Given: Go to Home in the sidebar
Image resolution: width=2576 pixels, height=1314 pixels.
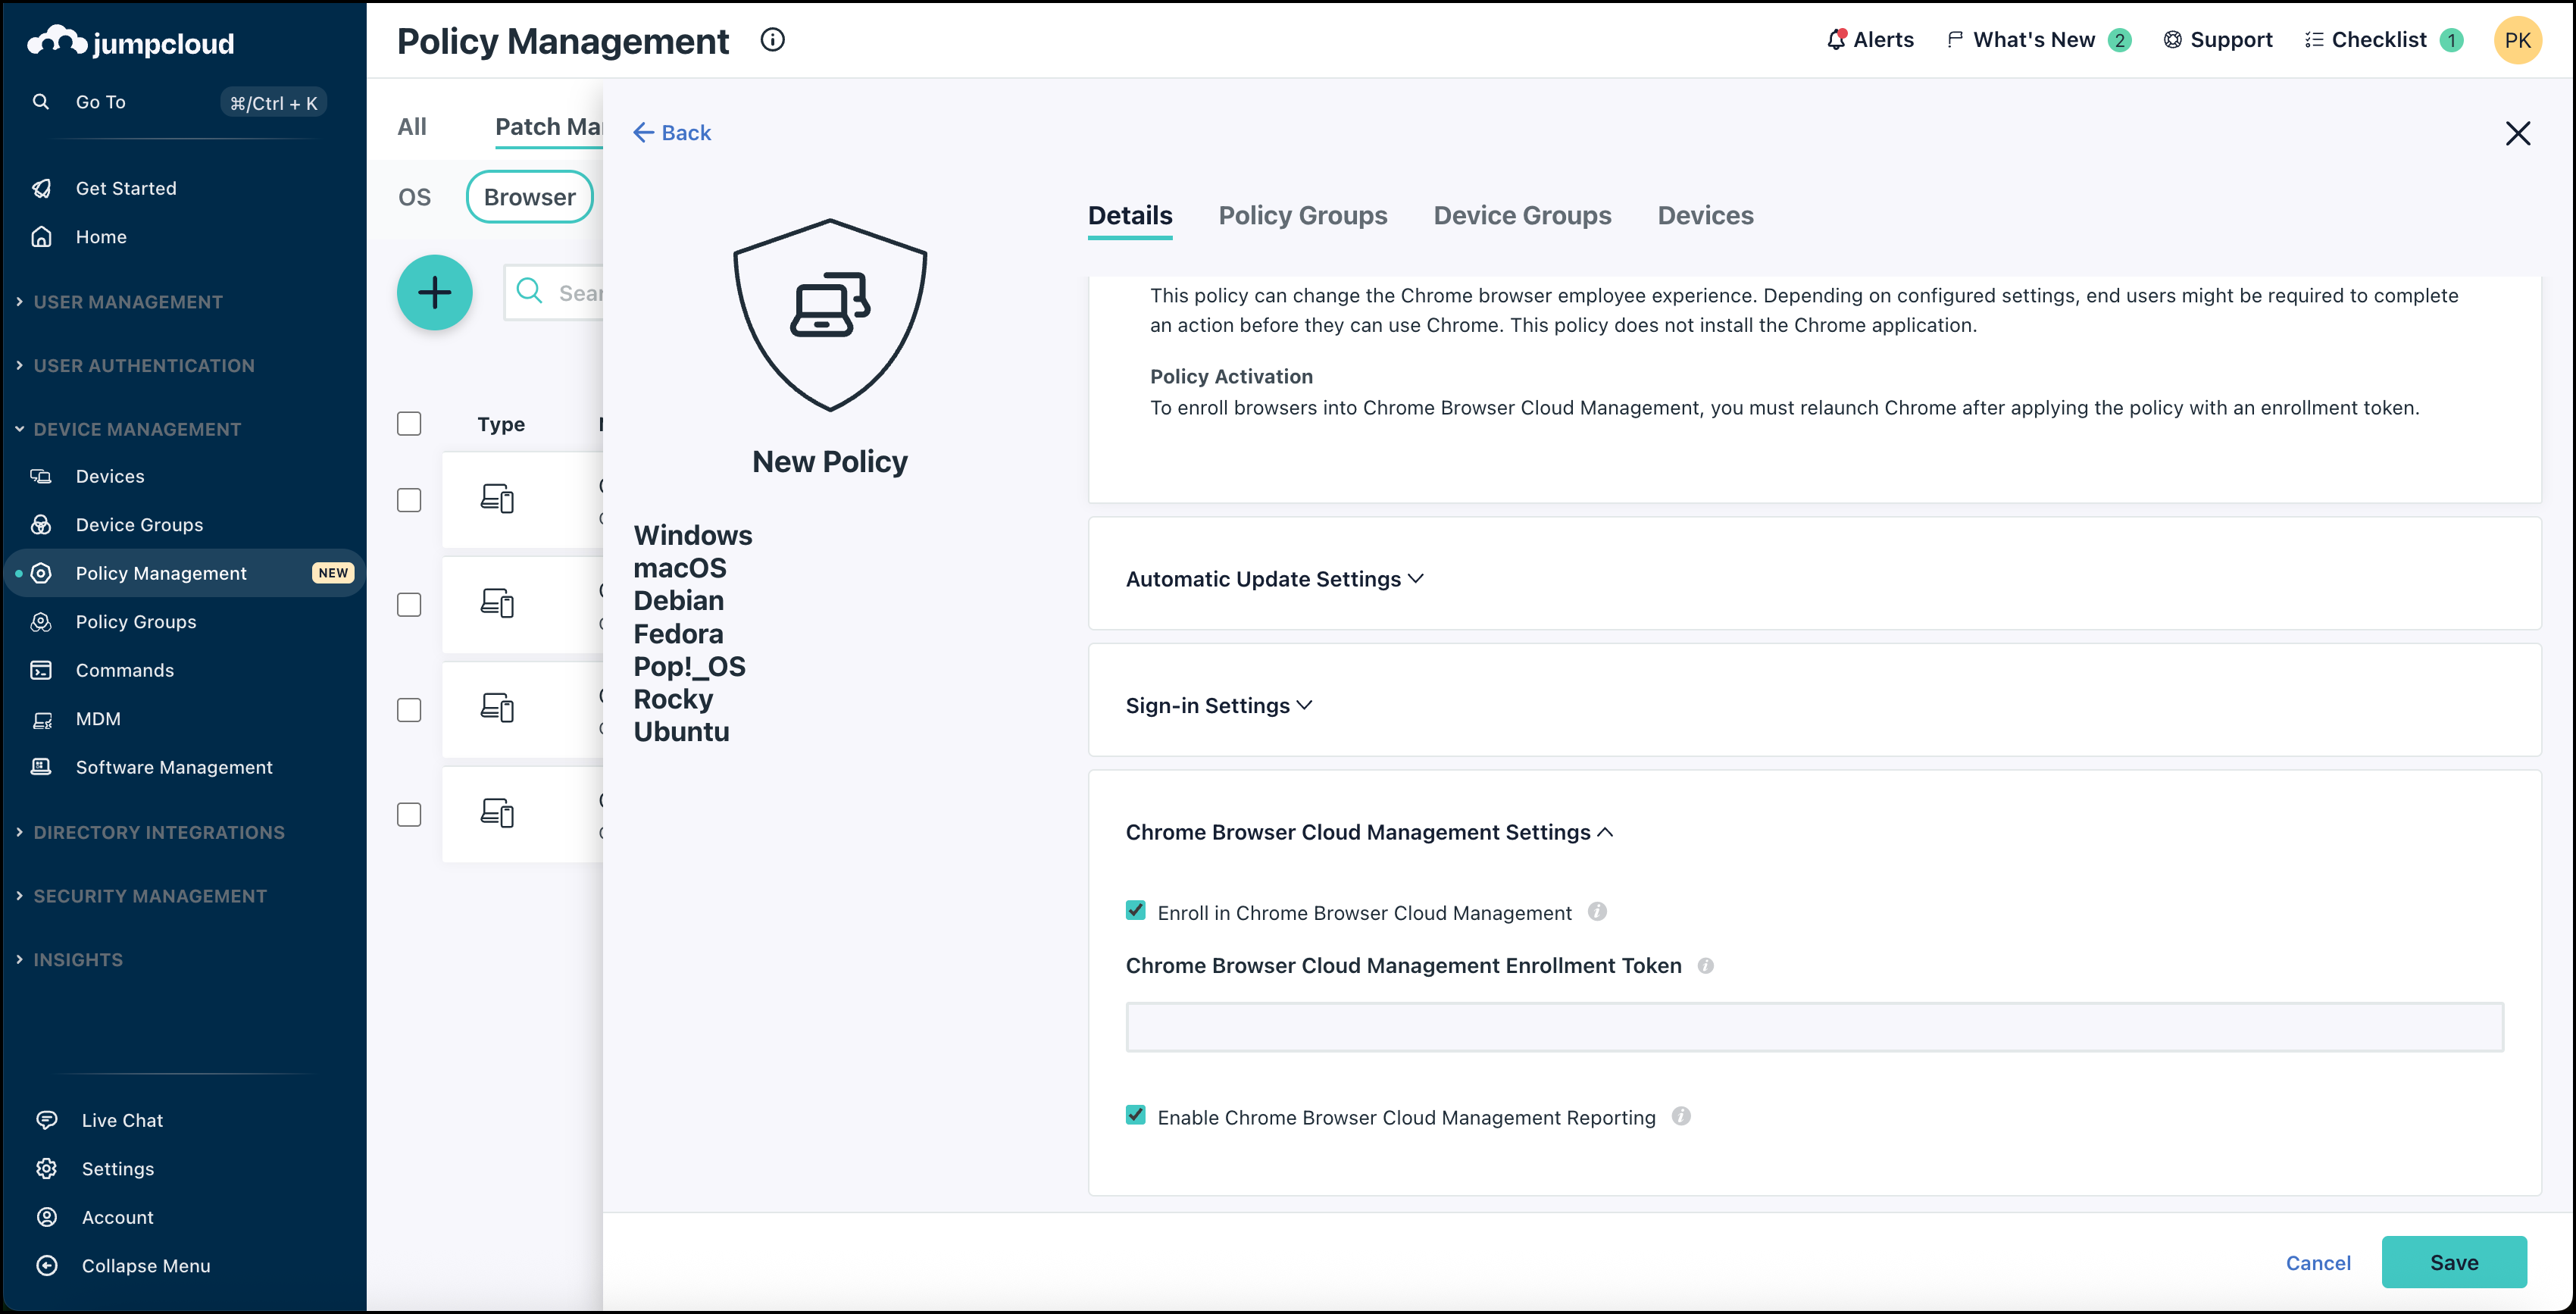Looking at the screenshot, I should point(101,237).
